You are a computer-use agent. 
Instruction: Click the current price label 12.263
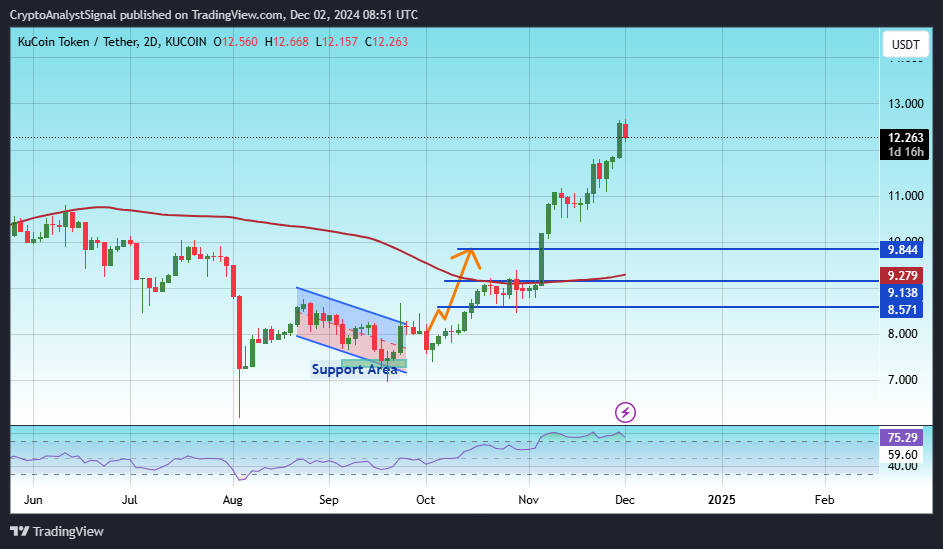pyautogui.click(x=905, y=138)
